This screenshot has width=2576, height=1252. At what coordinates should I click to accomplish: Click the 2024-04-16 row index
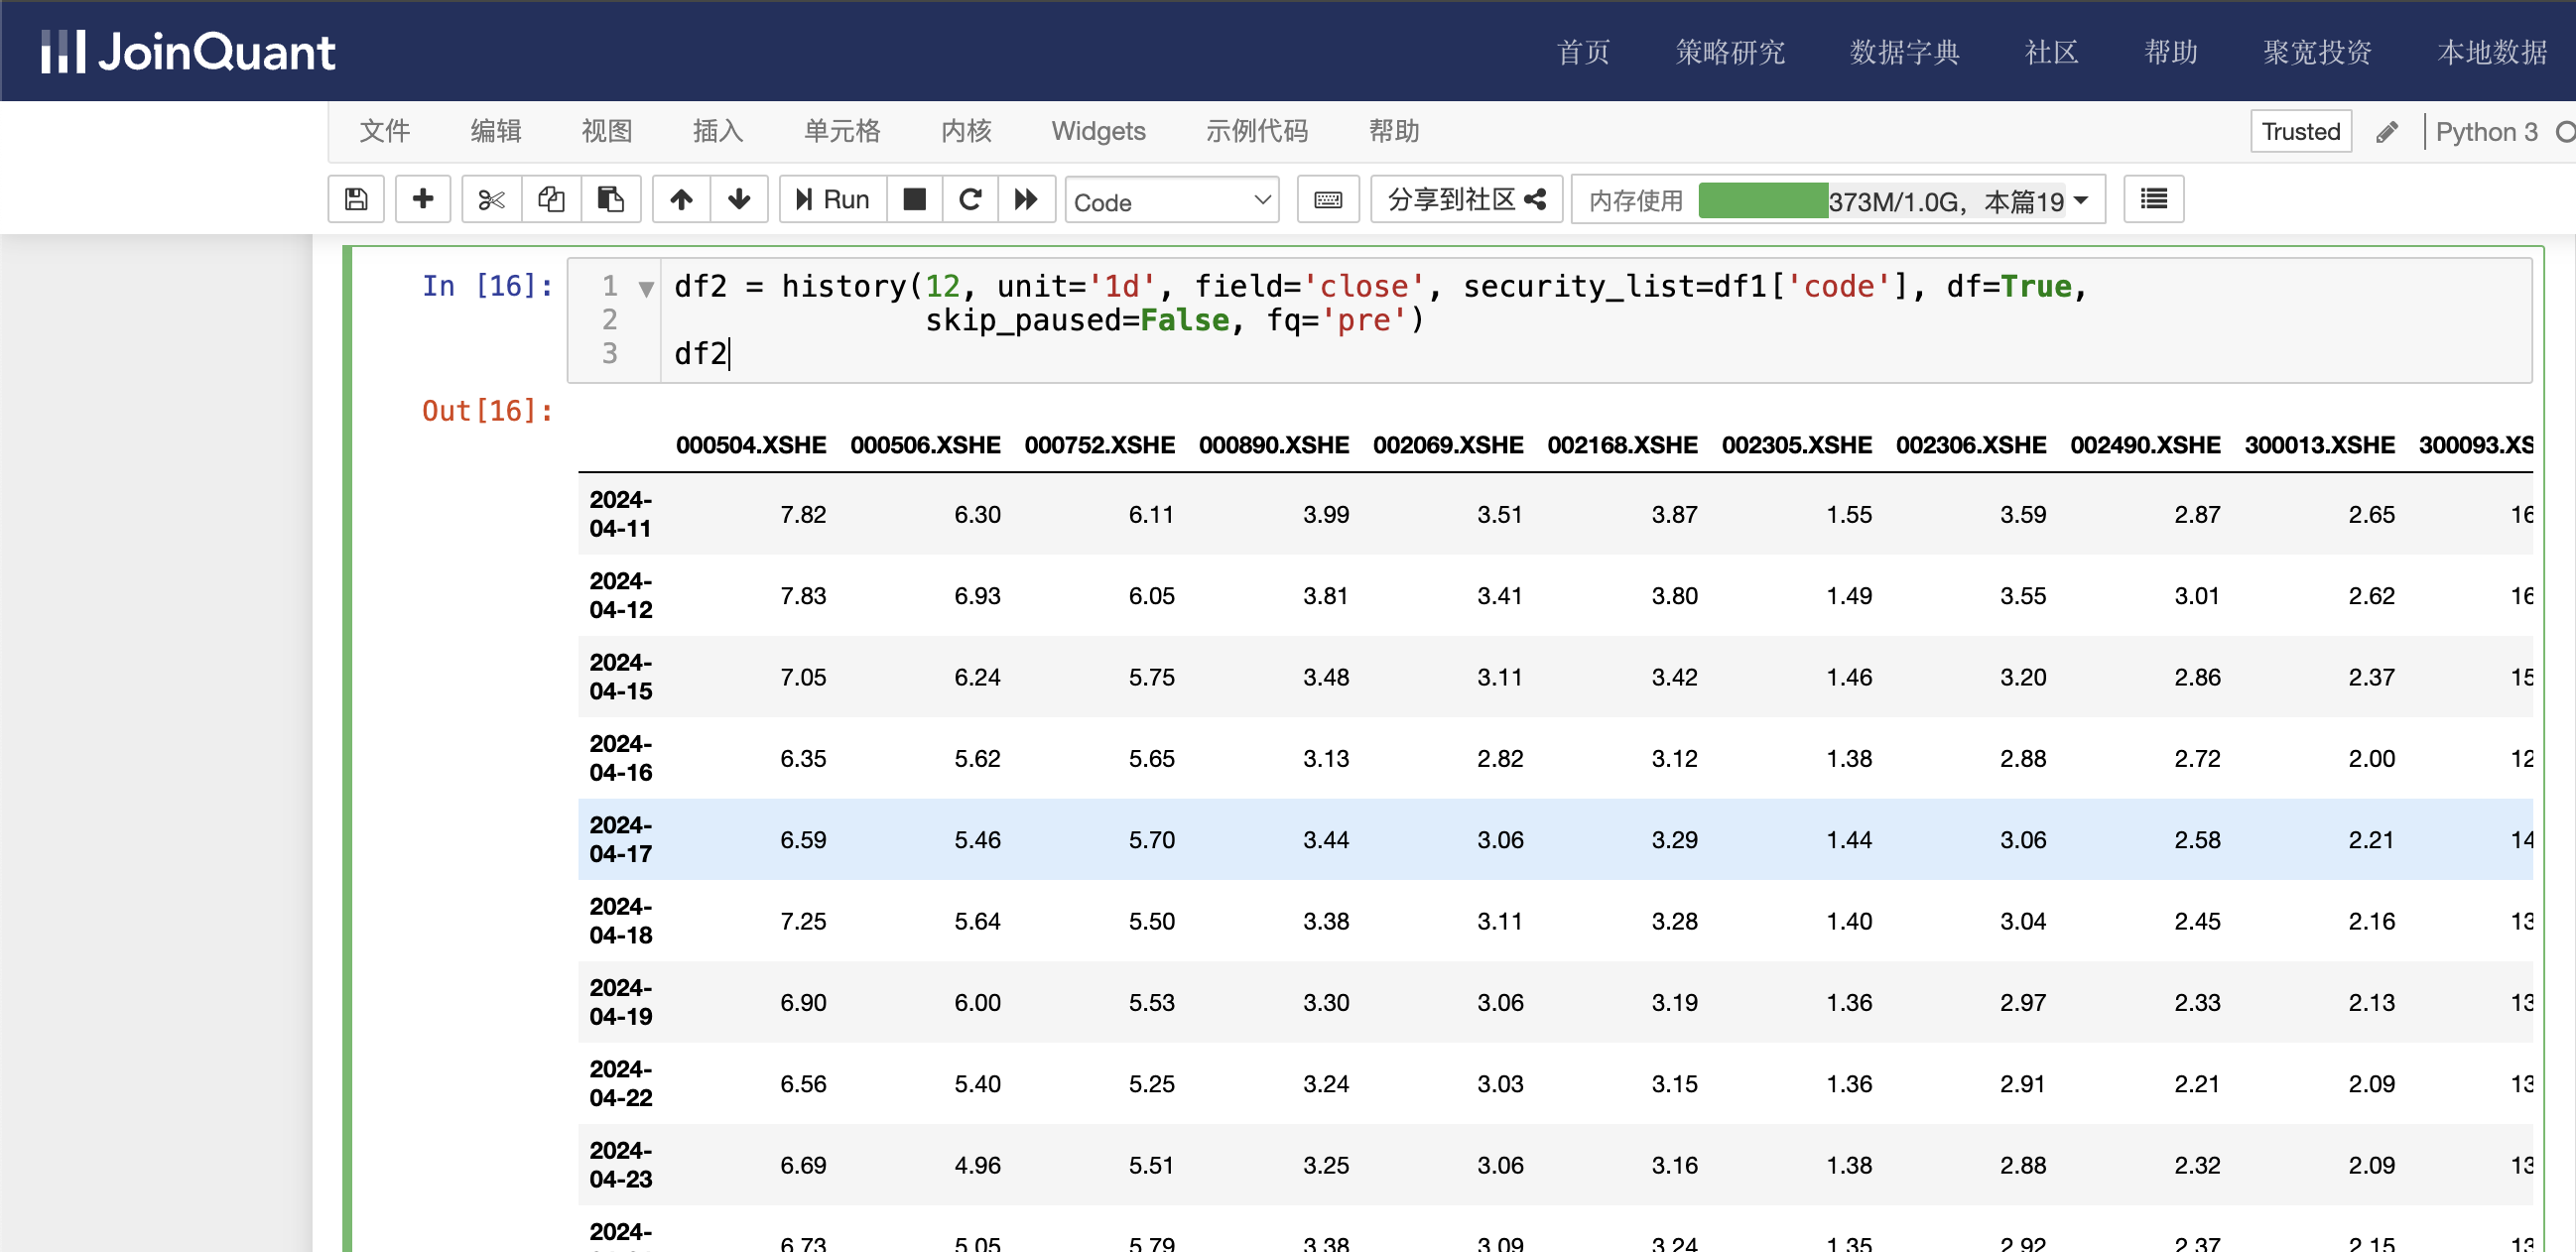point(620,758)
